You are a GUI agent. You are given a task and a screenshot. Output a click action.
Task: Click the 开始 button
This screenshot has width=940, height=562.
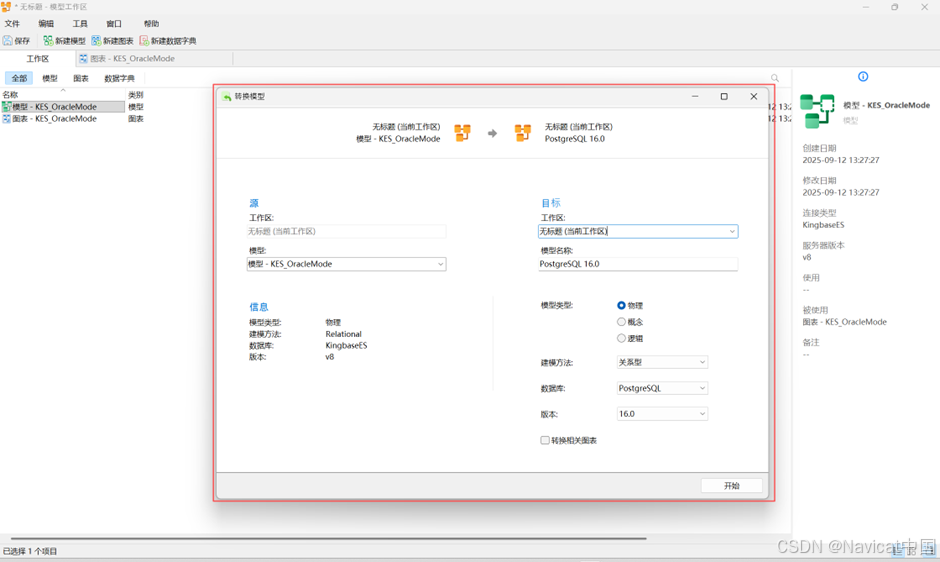coord(731,486)
